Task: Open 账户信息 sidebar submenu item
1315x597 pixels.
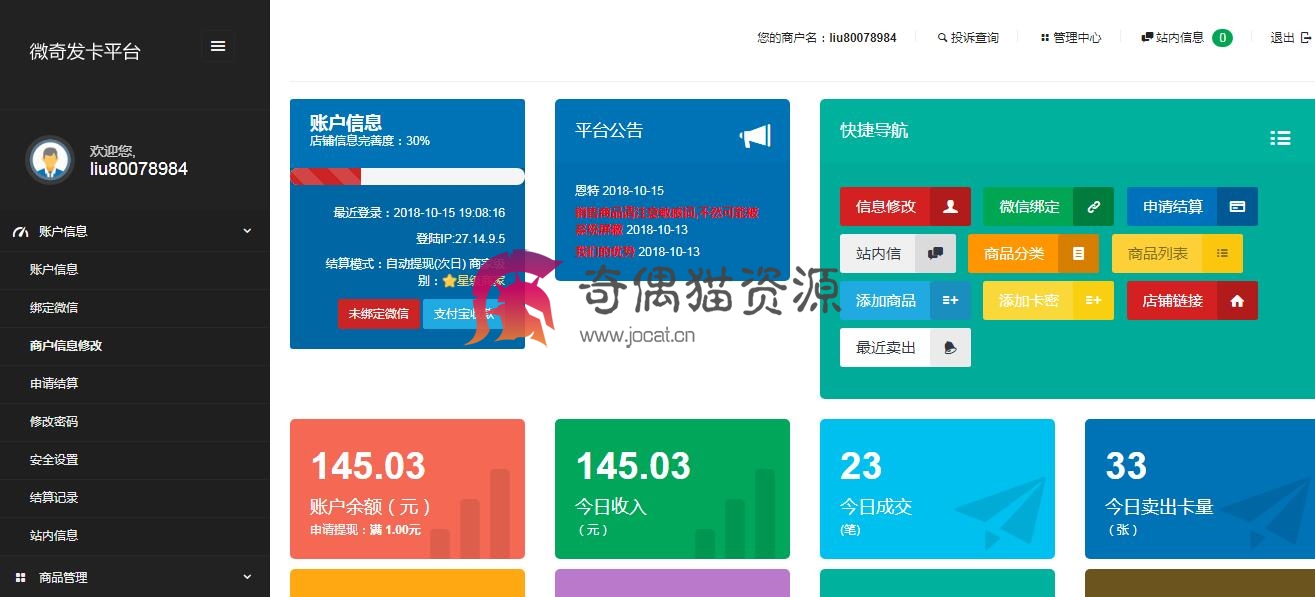Action: tap(54, 269)
